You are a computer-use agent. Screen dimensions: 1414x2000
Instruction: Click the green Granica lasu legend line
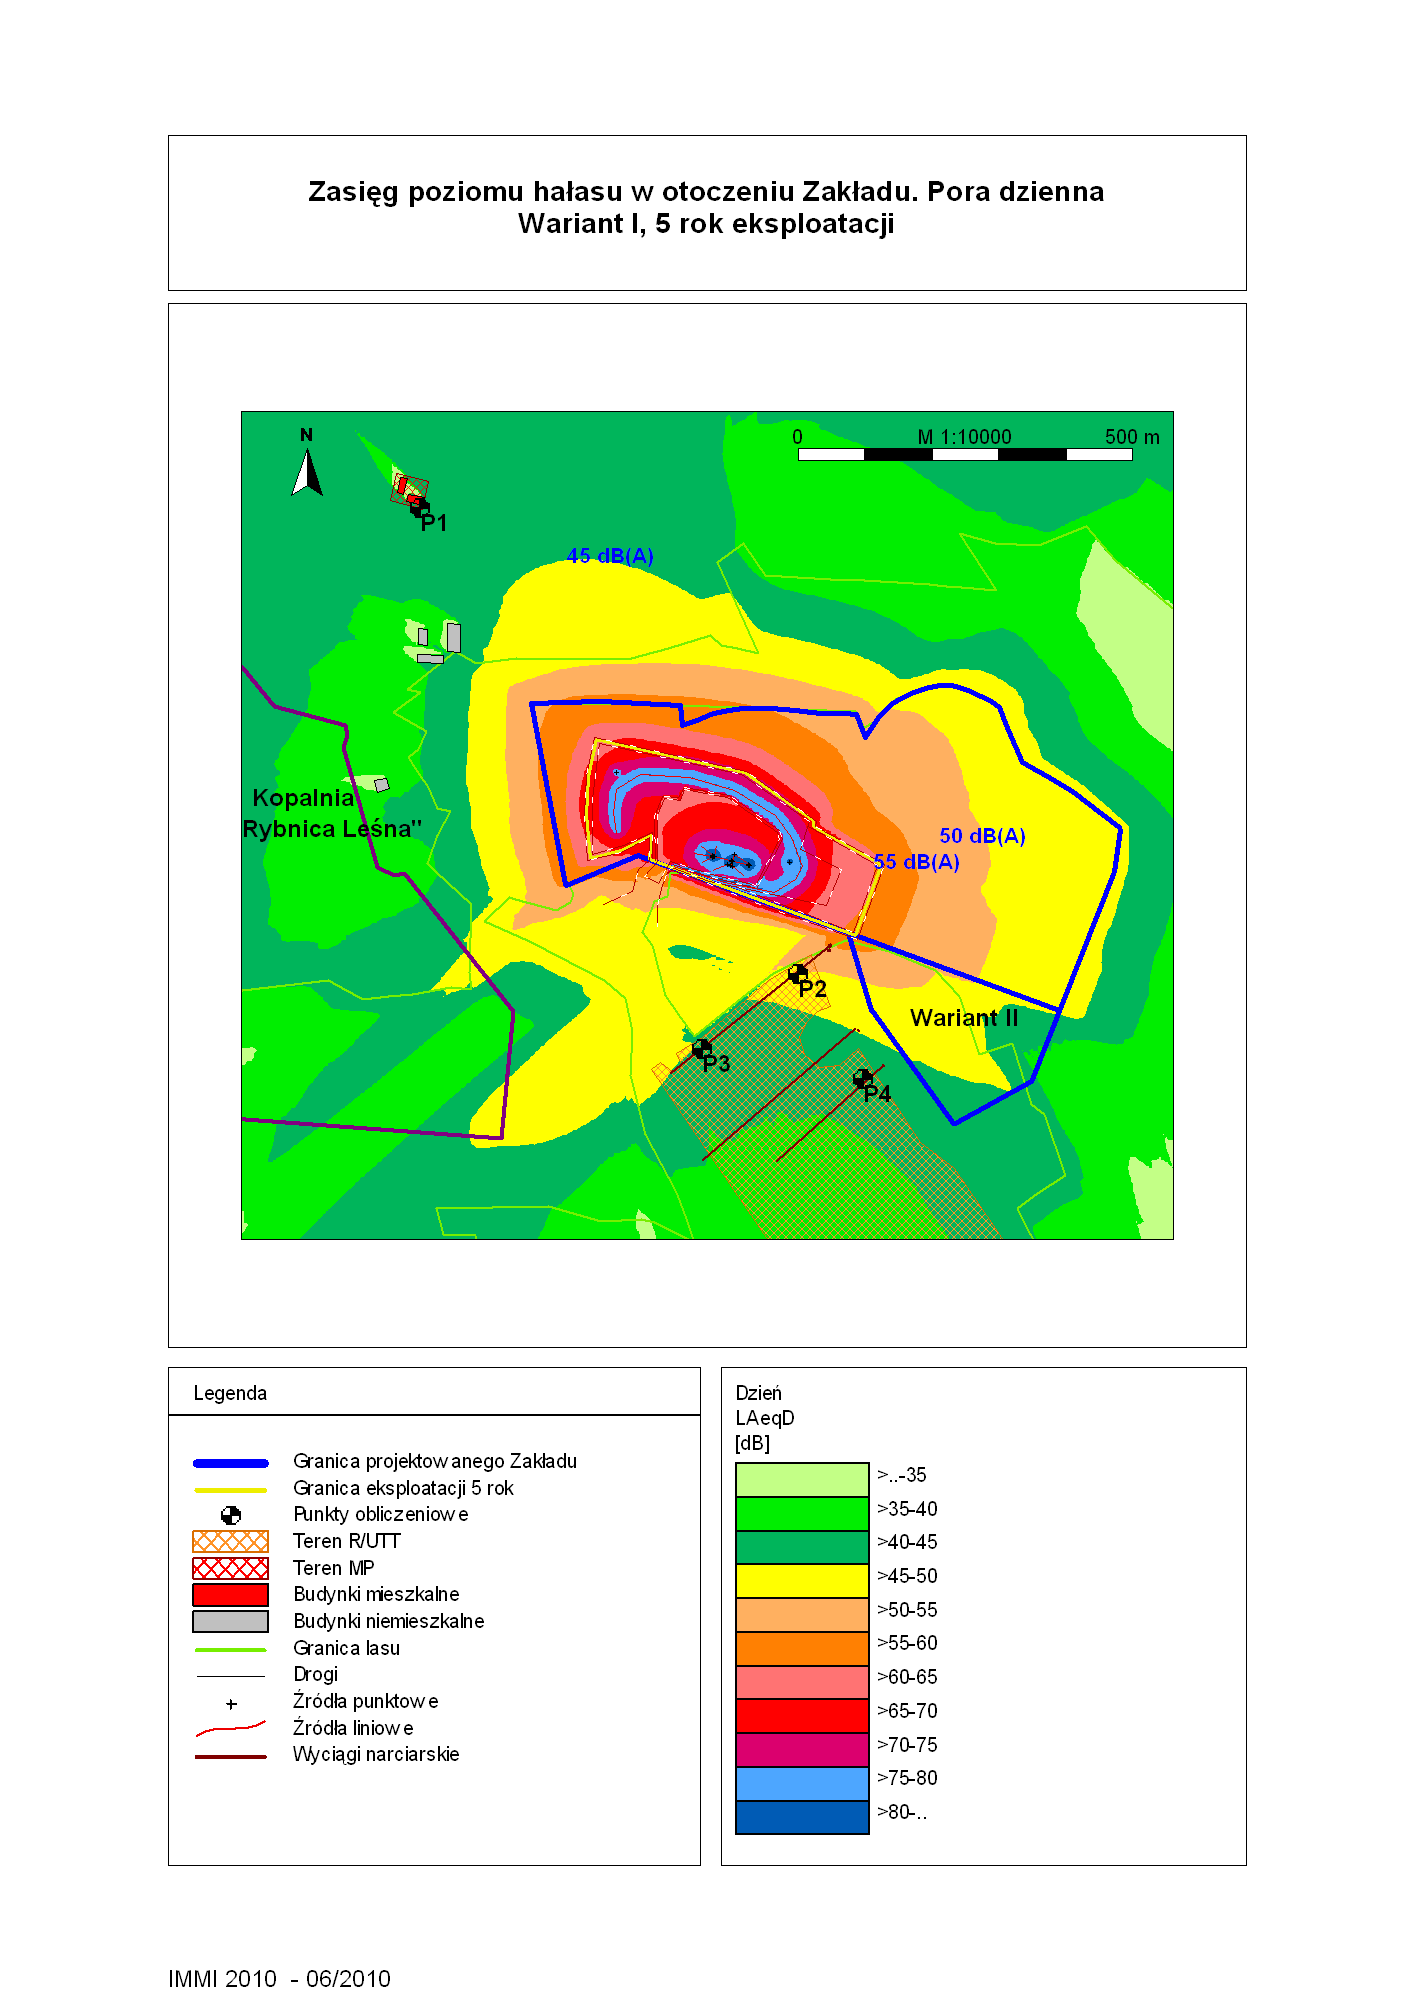point(231,1650)
